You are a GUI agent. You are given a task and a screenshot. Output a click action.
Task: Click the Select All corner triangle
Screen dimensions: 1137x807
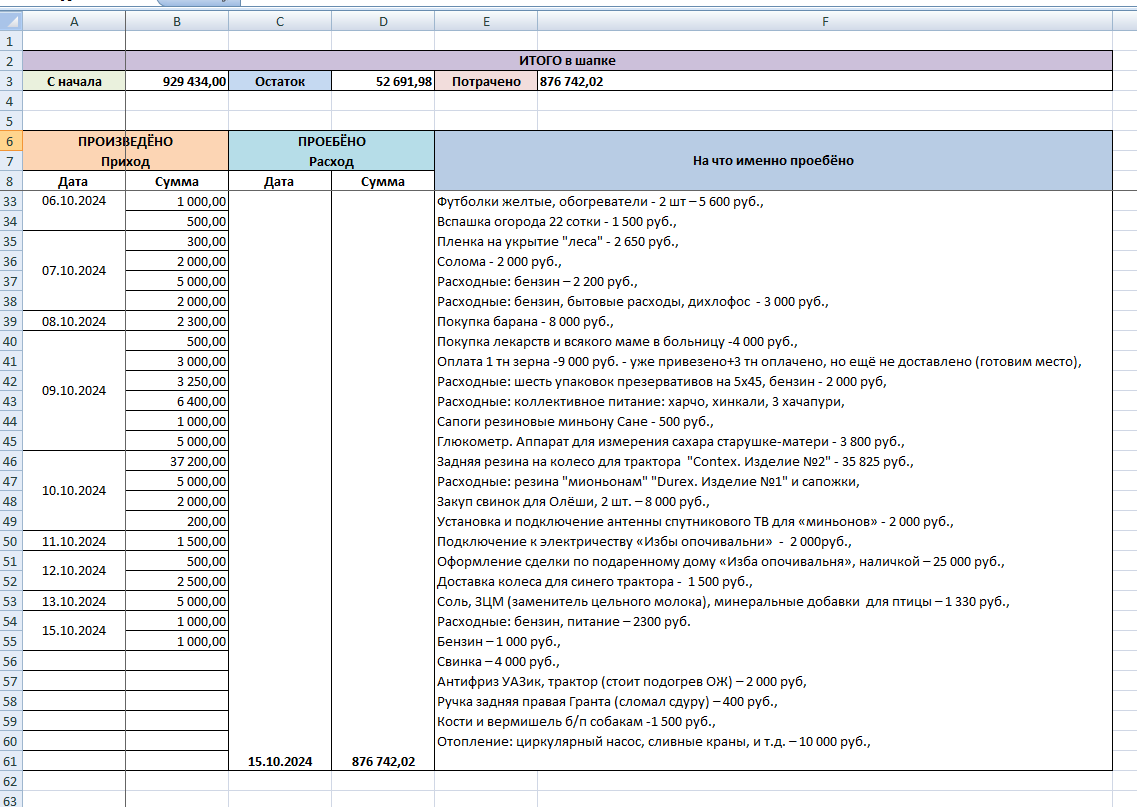(x=11, y=21)
